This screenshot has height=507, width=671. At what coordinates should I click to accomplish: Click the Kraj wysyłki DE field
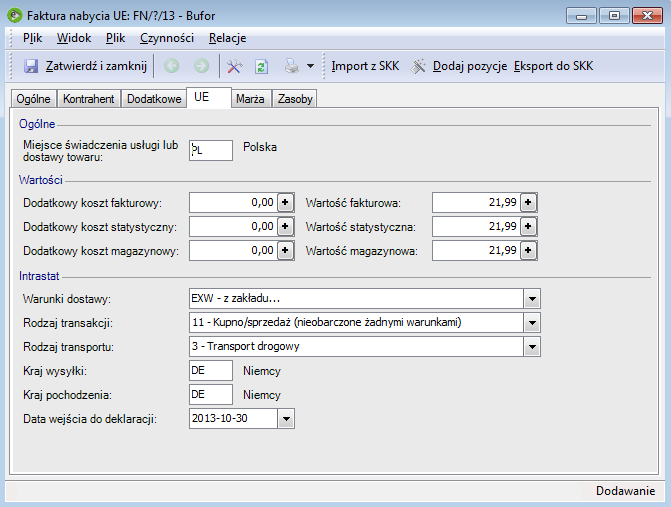211,371
